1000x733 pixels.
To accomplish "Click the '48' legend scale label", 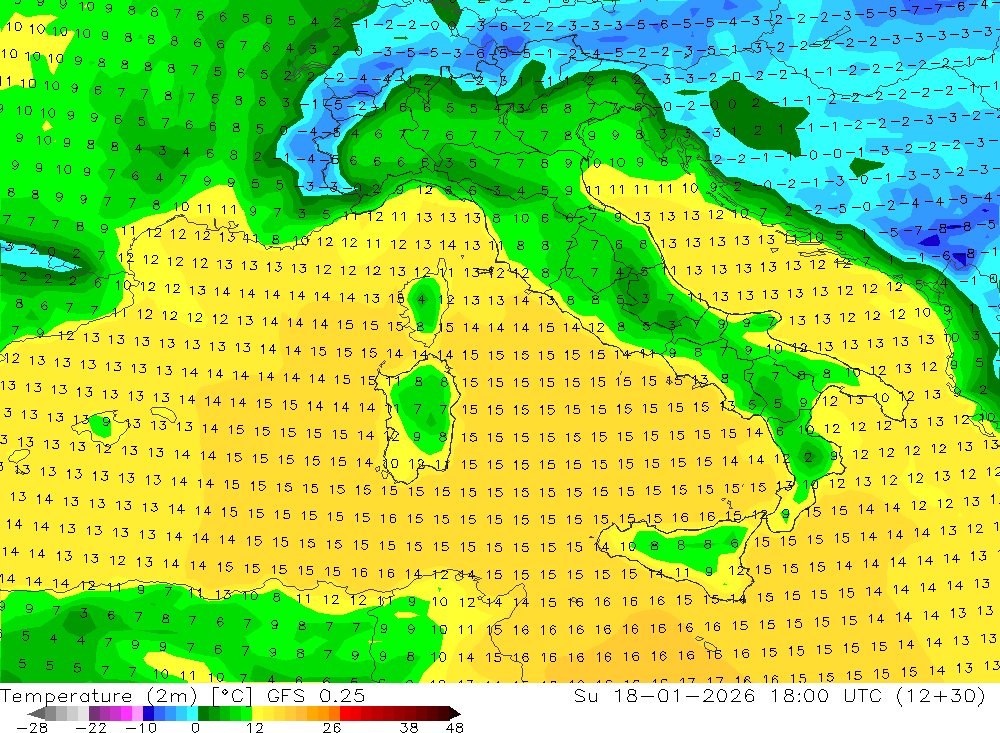I will (455, 728).
